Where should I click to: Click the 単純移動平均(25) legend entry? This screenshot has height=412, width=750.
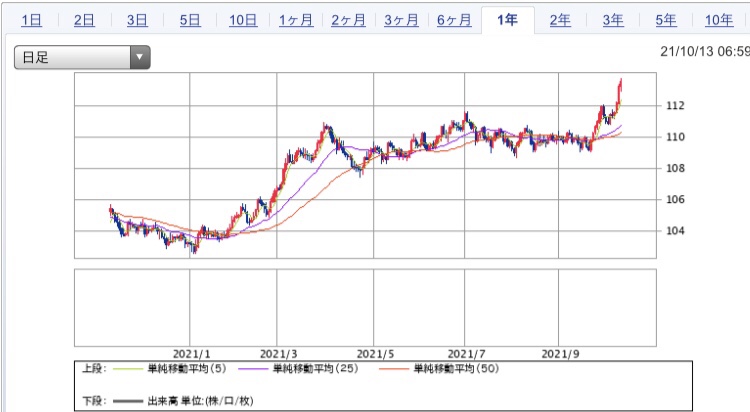[315, 369]
